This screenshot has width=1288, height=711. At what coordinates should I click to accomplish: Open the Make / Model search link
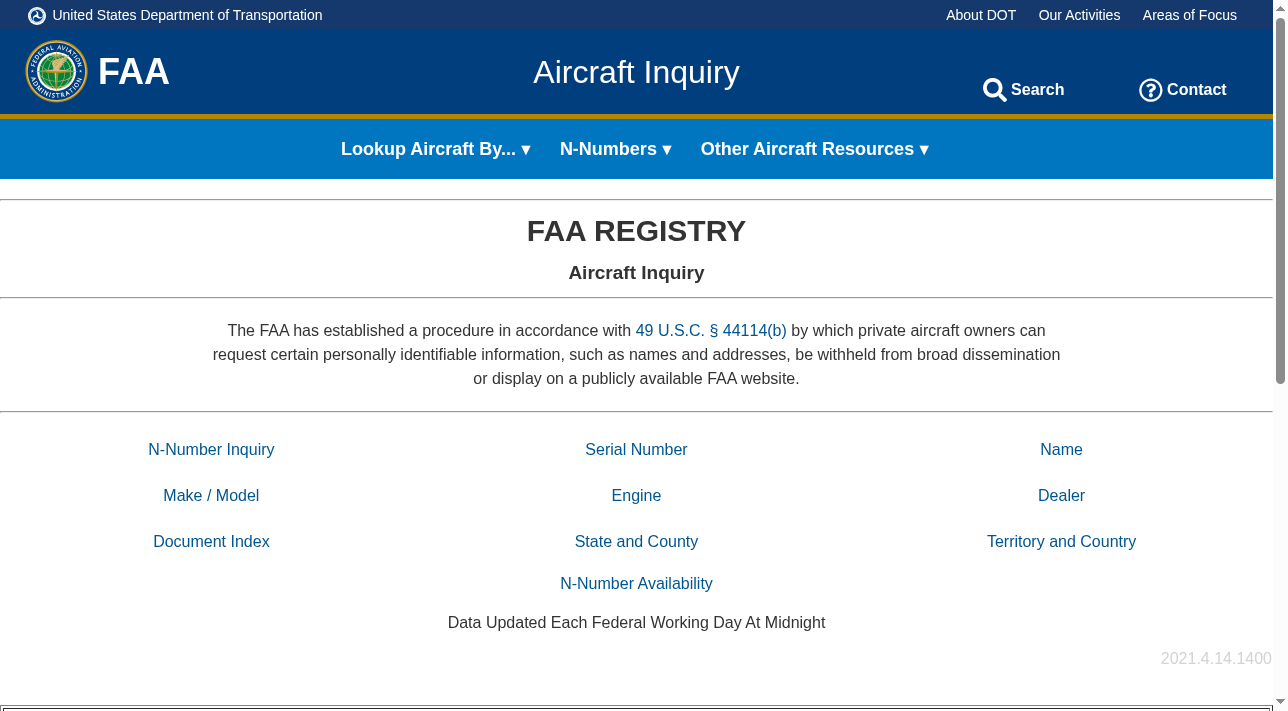coord(211,495)
